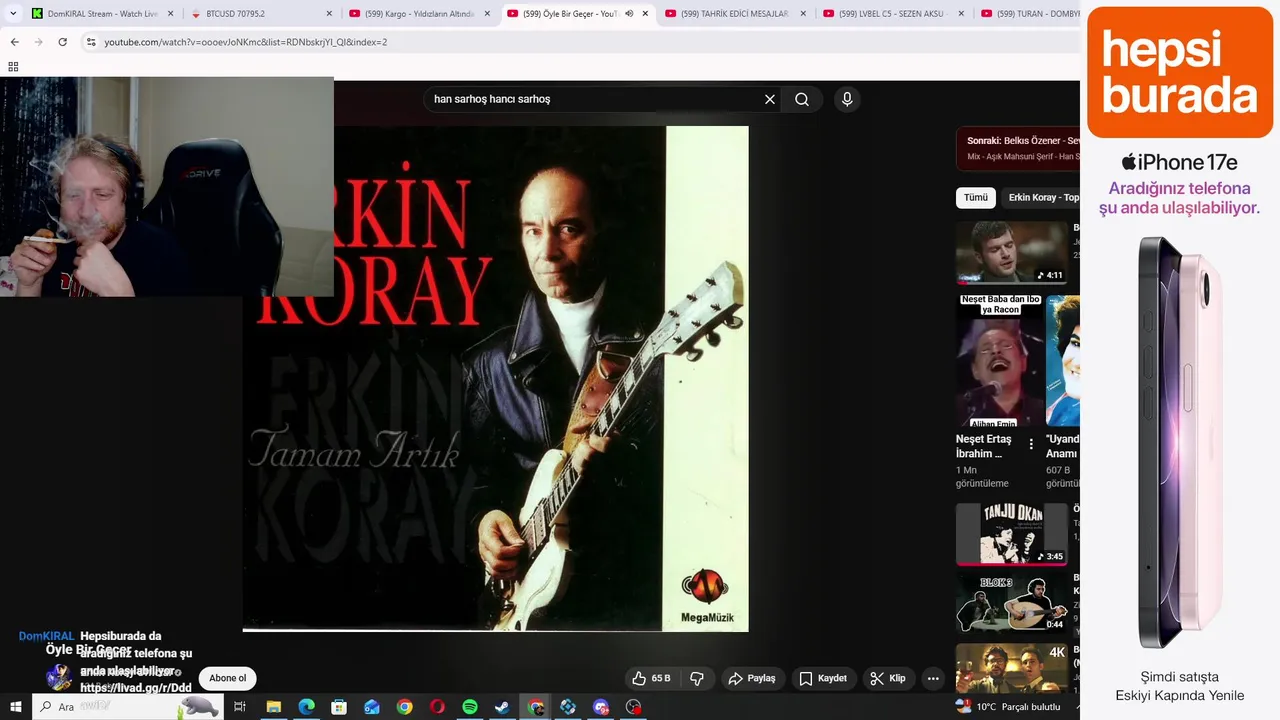Close the BTCUSD tab
1280x720 pixels.
point(329,14)
